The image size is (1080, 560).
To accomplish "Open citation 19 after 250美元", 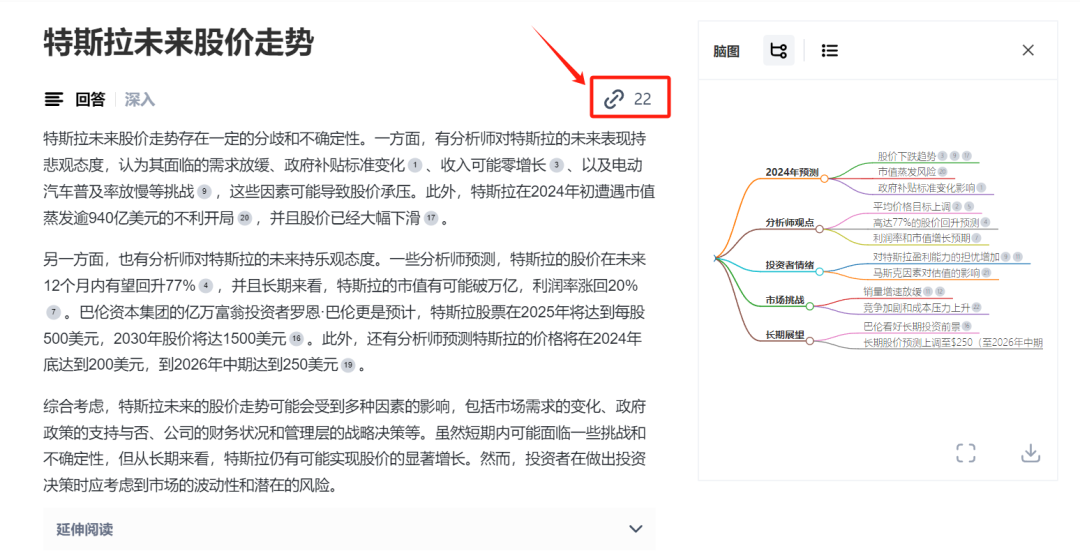I will click(348, 365).
